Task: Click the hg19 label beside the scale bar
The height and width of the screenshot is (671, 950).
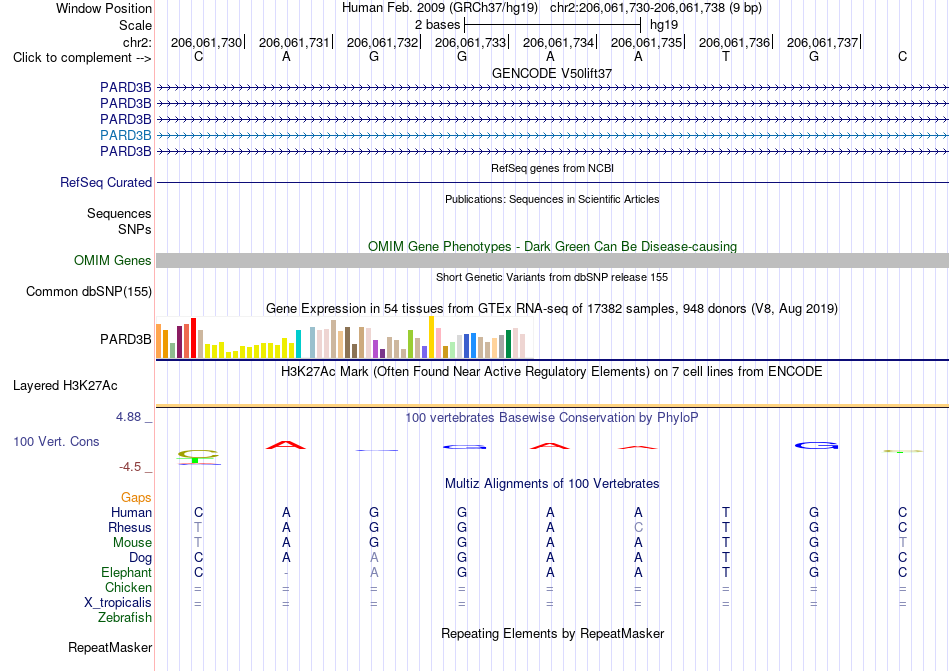Action: [663, 25]
